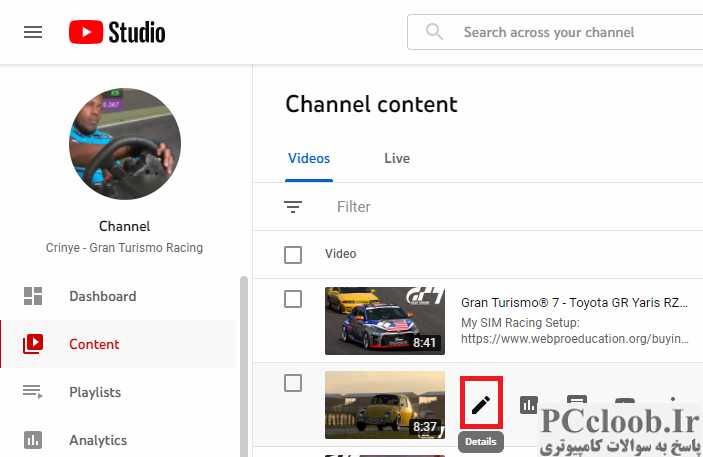Click the Content play icon
The width and height of the screenshot is (703, 457).
33,344
